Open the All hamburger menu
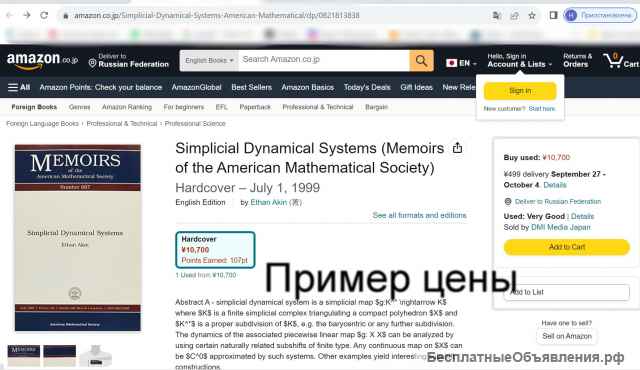 tap(19, 87)
